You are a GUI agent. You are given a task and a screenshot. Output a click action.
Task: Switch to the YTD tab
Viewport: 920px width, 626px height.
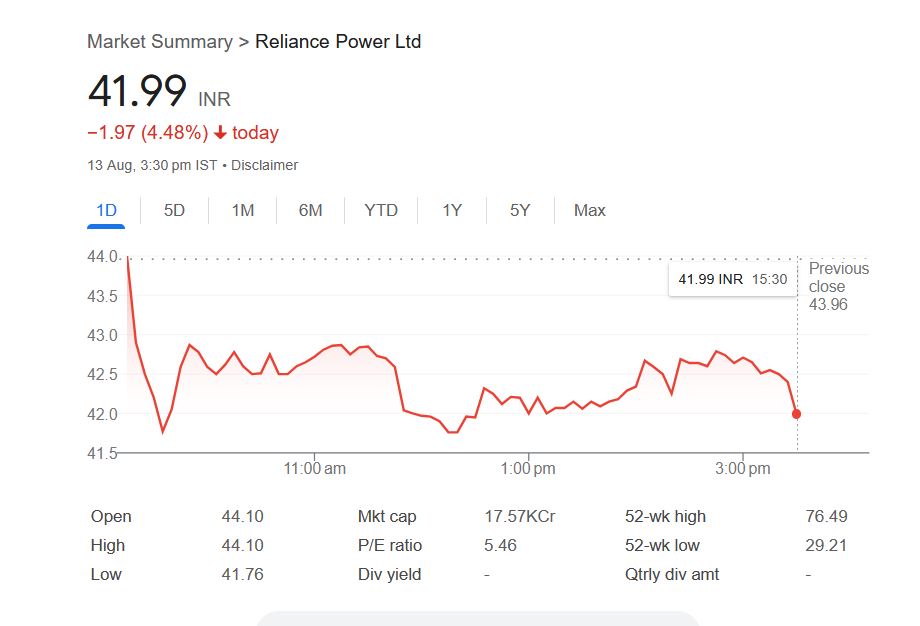coord(381,210)
